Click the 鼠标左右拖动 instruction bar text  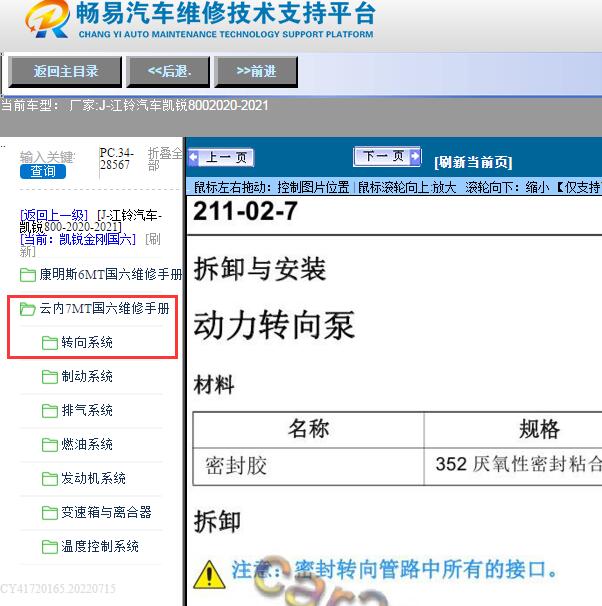pos(397,187)
